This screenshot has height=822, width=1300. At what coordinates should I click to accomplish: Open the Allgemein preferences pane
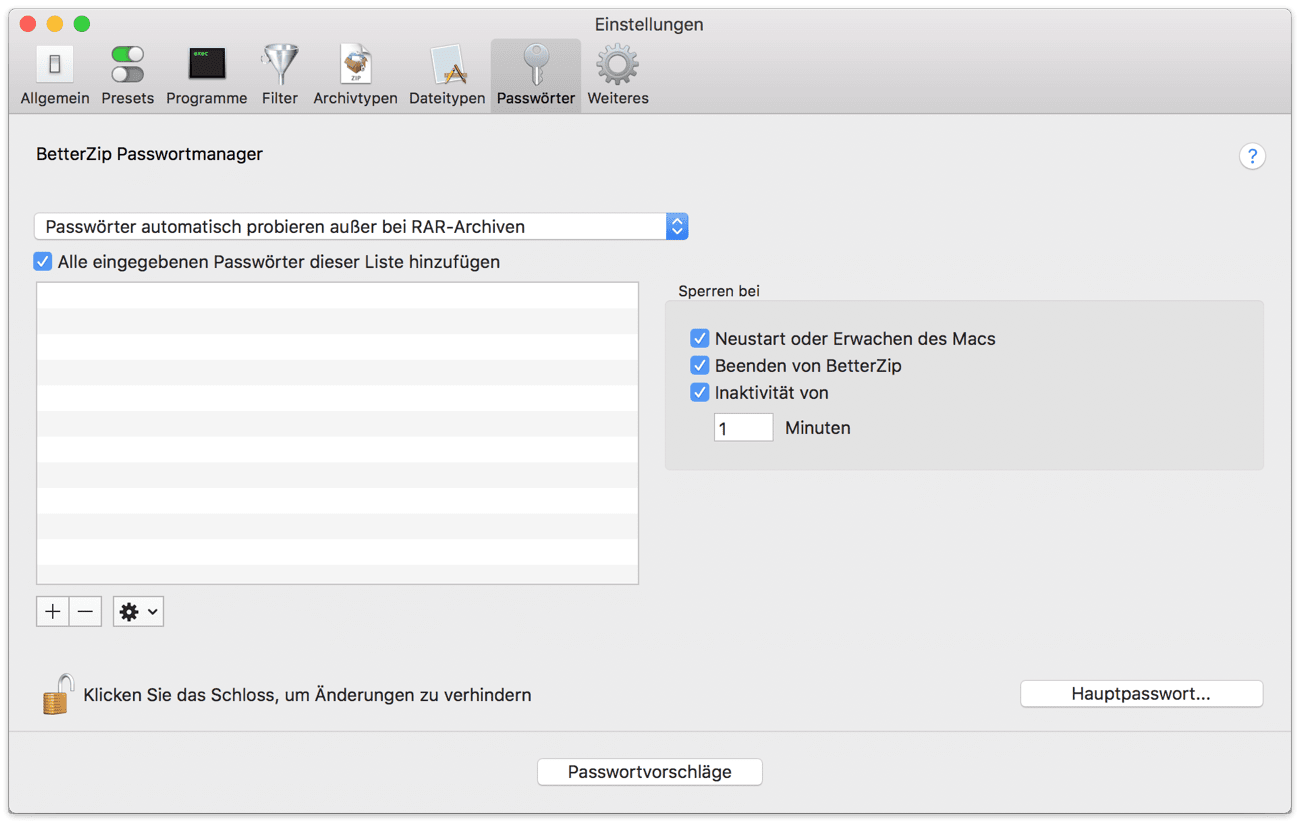point(55,75)
